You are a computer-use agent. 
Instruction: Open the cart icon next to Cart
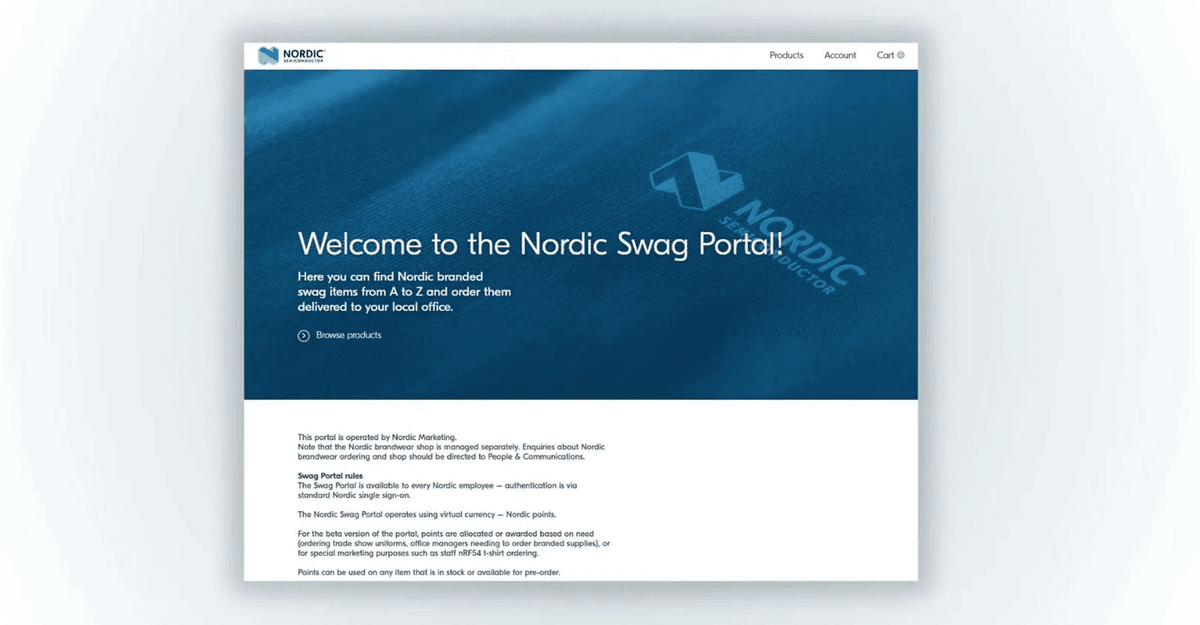pos(901,56)
